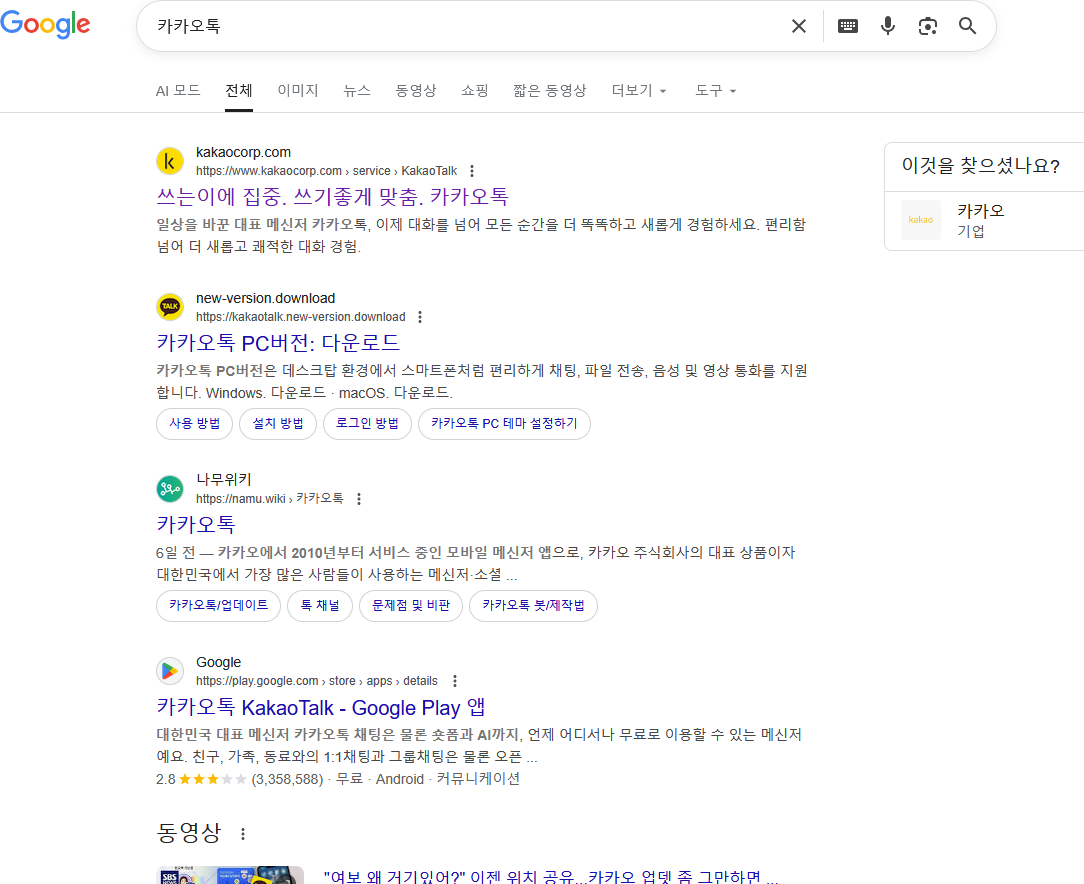Image resolution: width=1084 pixels, height=884 pixels.
Task: Click the Google logo
Action: coord(46,26)
